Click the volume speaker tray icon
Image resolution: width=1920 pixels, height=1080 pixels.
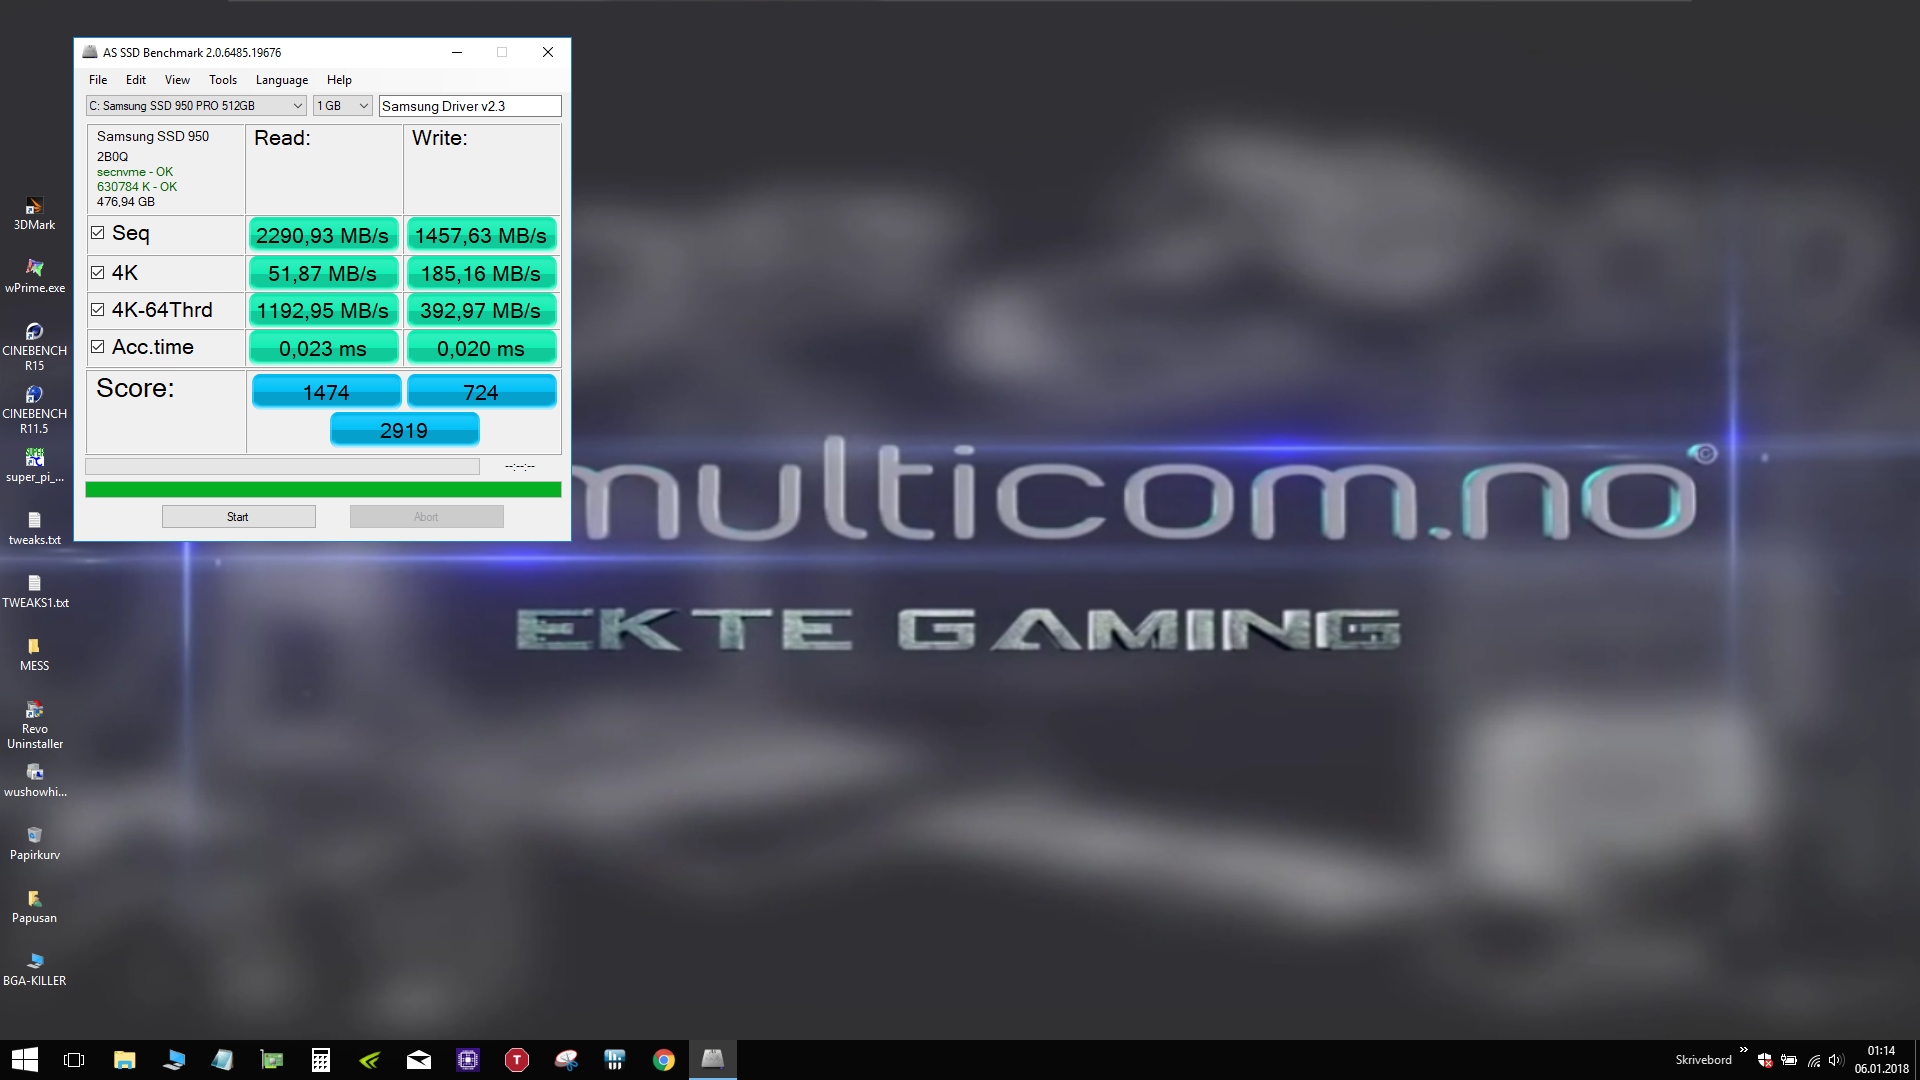(x=1835, y=1060)
